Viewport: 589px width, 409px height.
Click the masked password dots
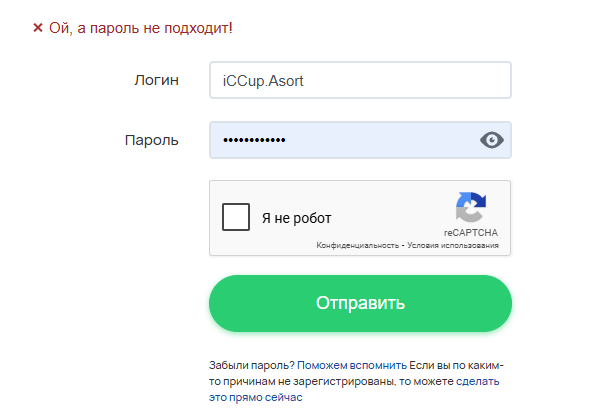point(254,140)
